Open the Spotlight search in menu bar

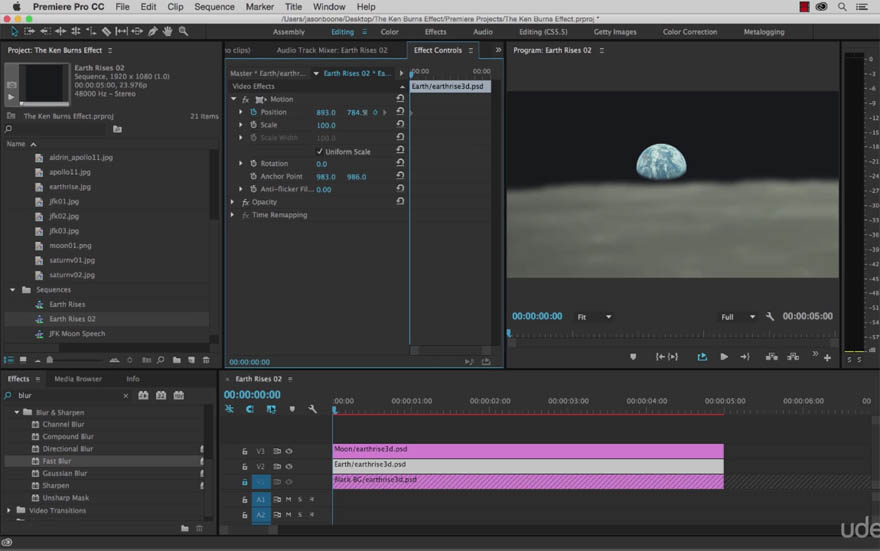pyautogui.click(x=842, y=7)
